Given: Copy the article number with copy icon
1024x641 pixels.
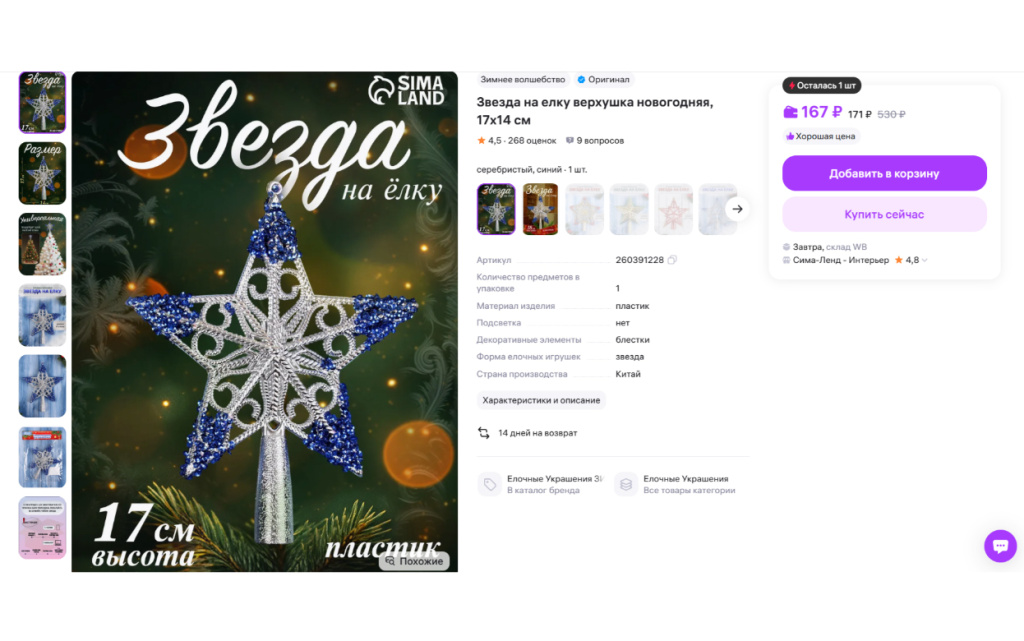Looking at the screenshot, I should click(x=672, y=260).
